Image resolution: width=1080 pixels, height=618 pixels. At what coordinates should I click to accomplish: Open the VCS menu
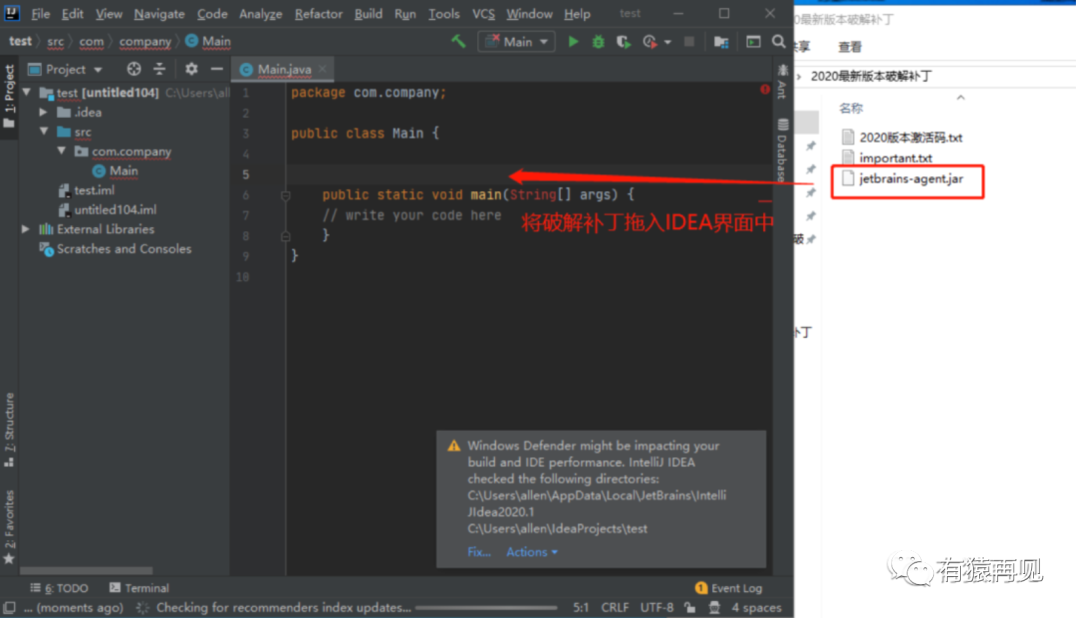(483, 14)
